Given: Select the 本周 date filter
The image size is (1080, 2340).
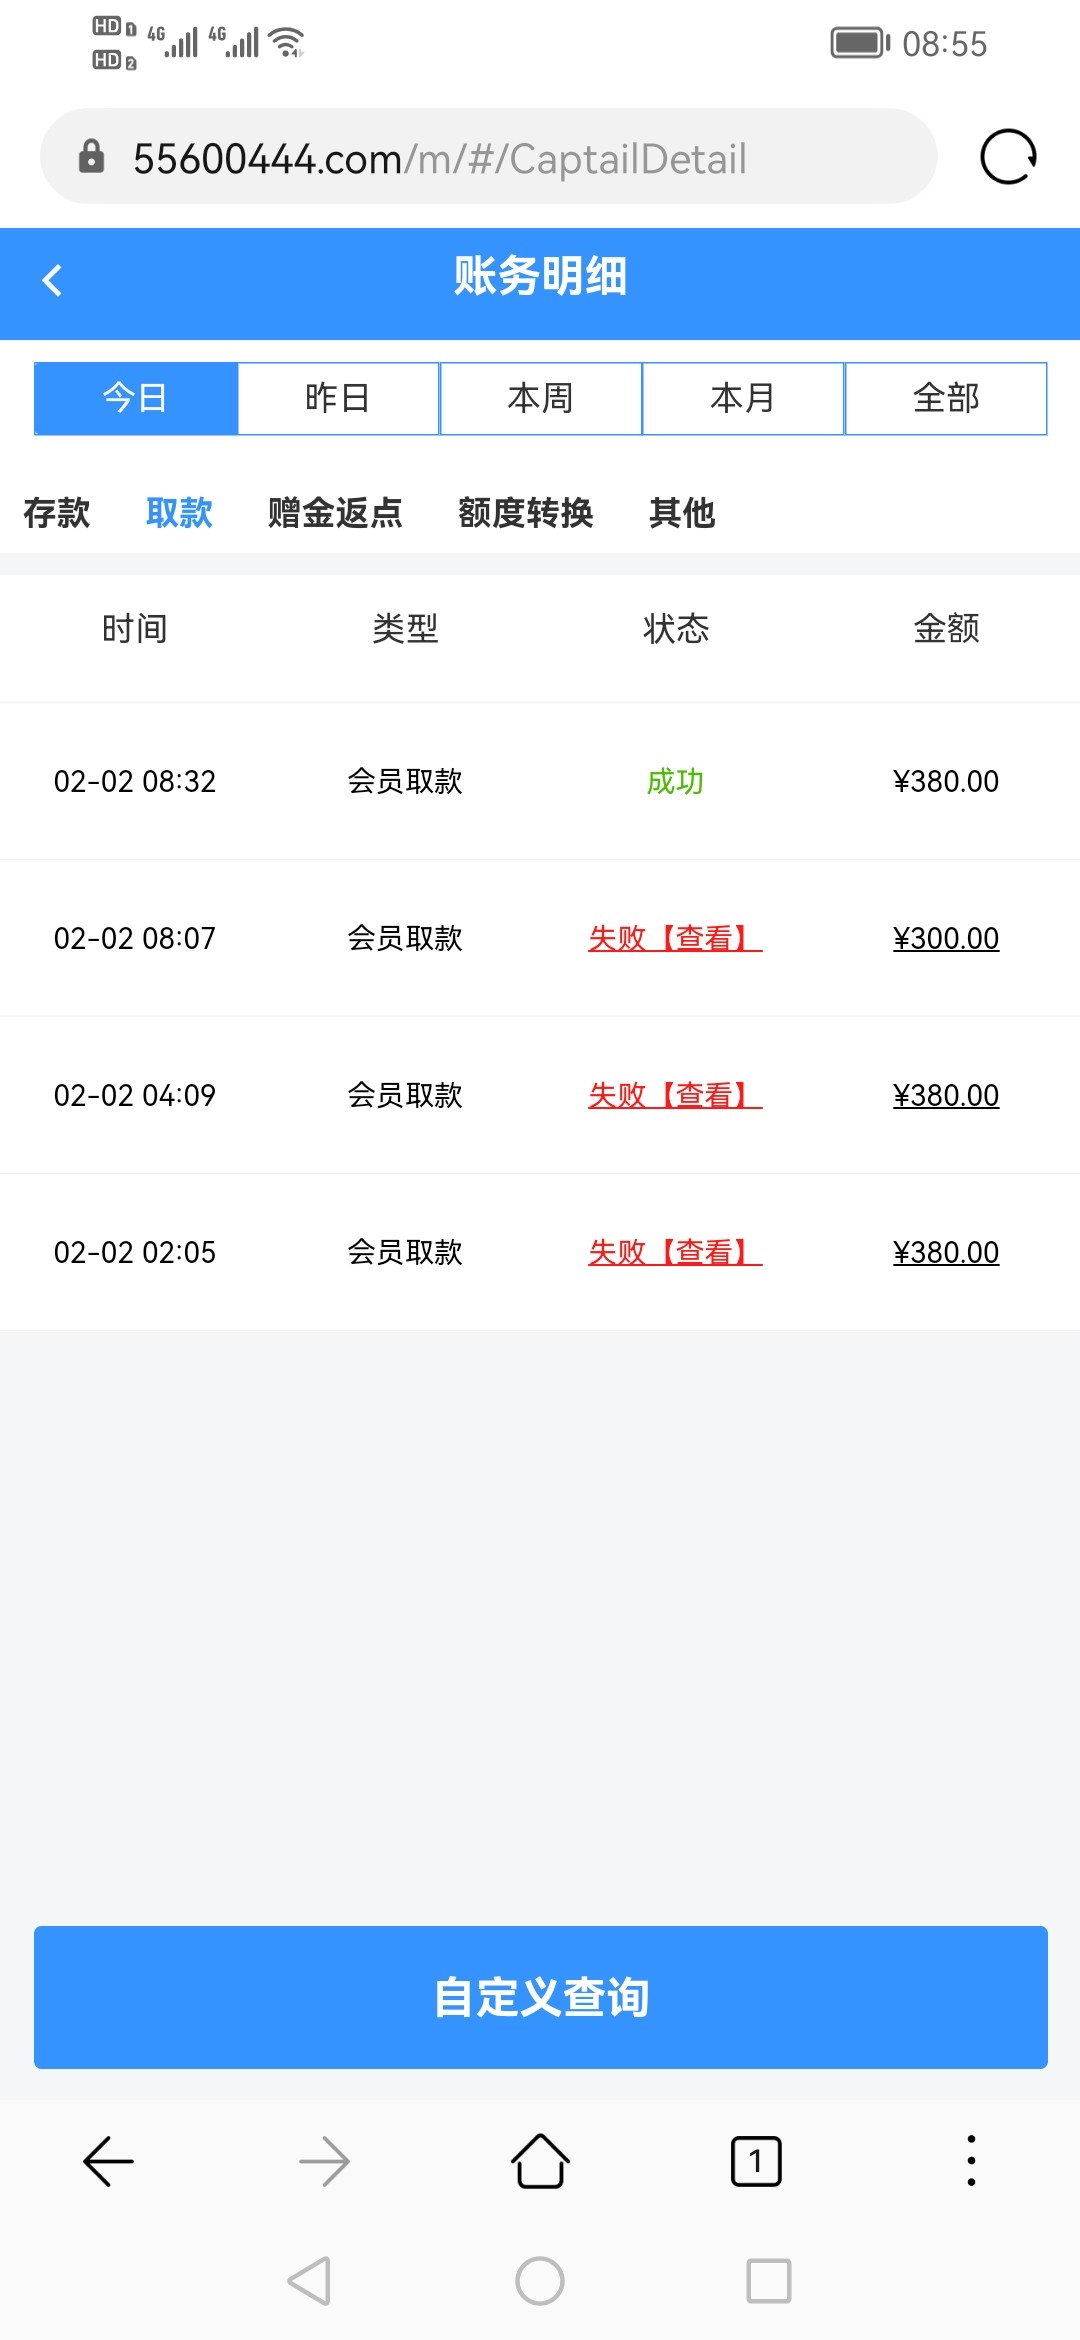Looking at the screenshot, I should pos(540,398).
